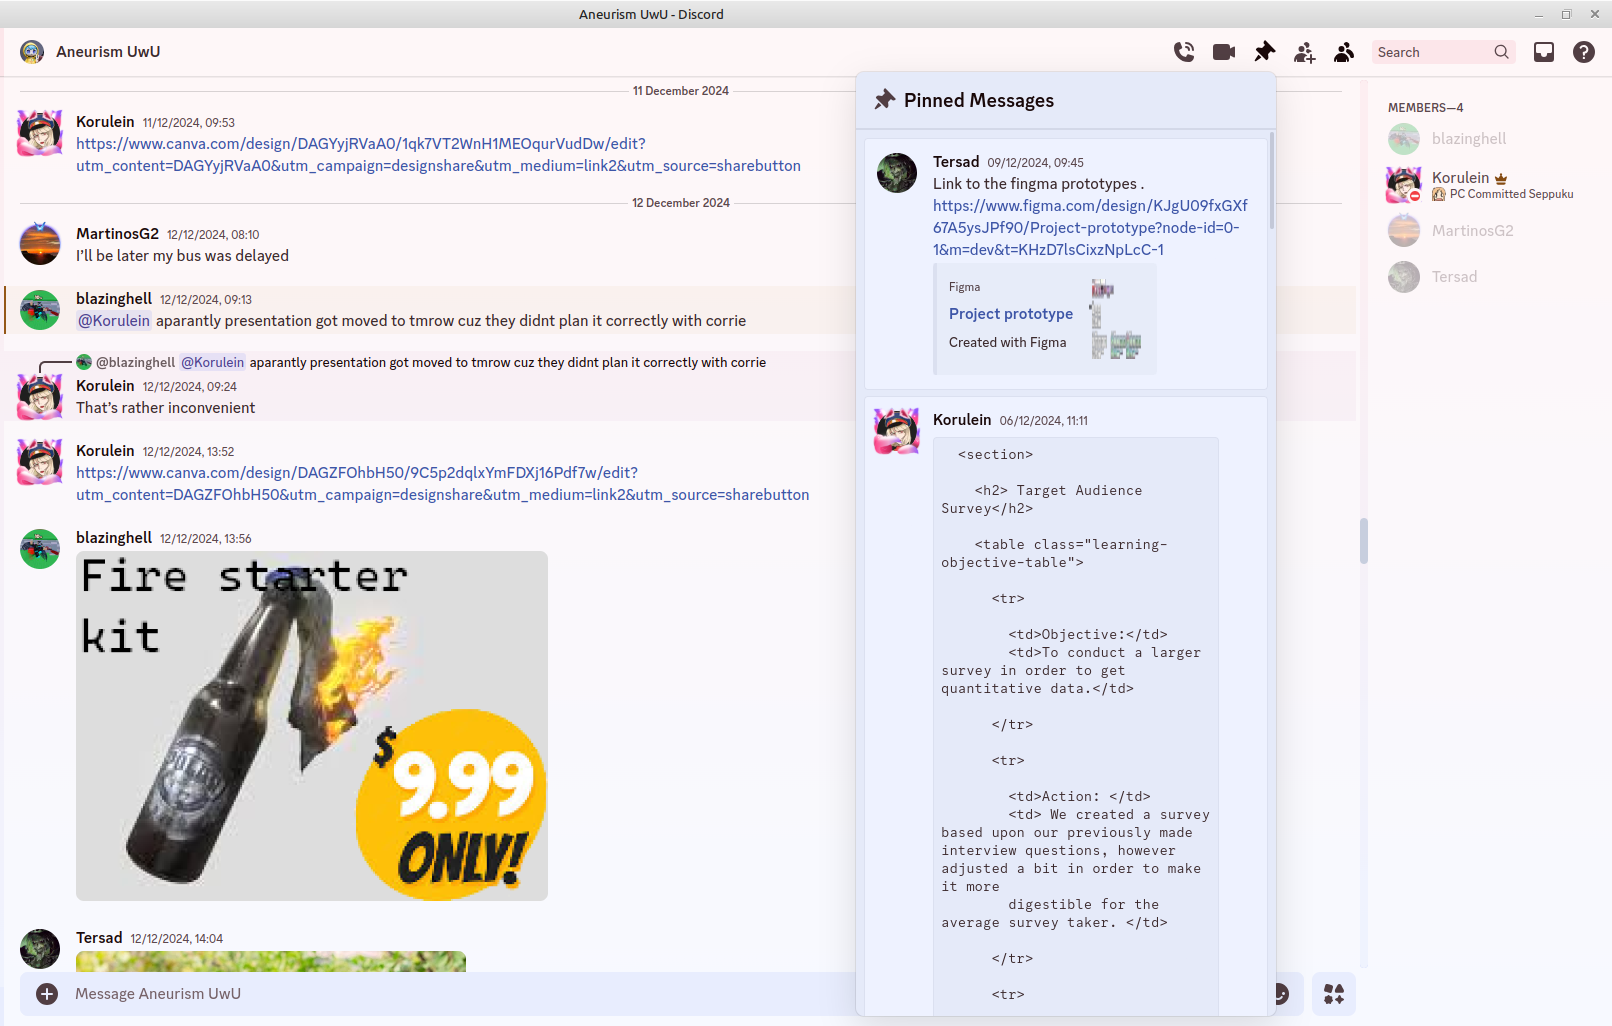Add friends to the group DM
The image size is (1612, 1026).
pyautogui.click(x=1304, y=52)
